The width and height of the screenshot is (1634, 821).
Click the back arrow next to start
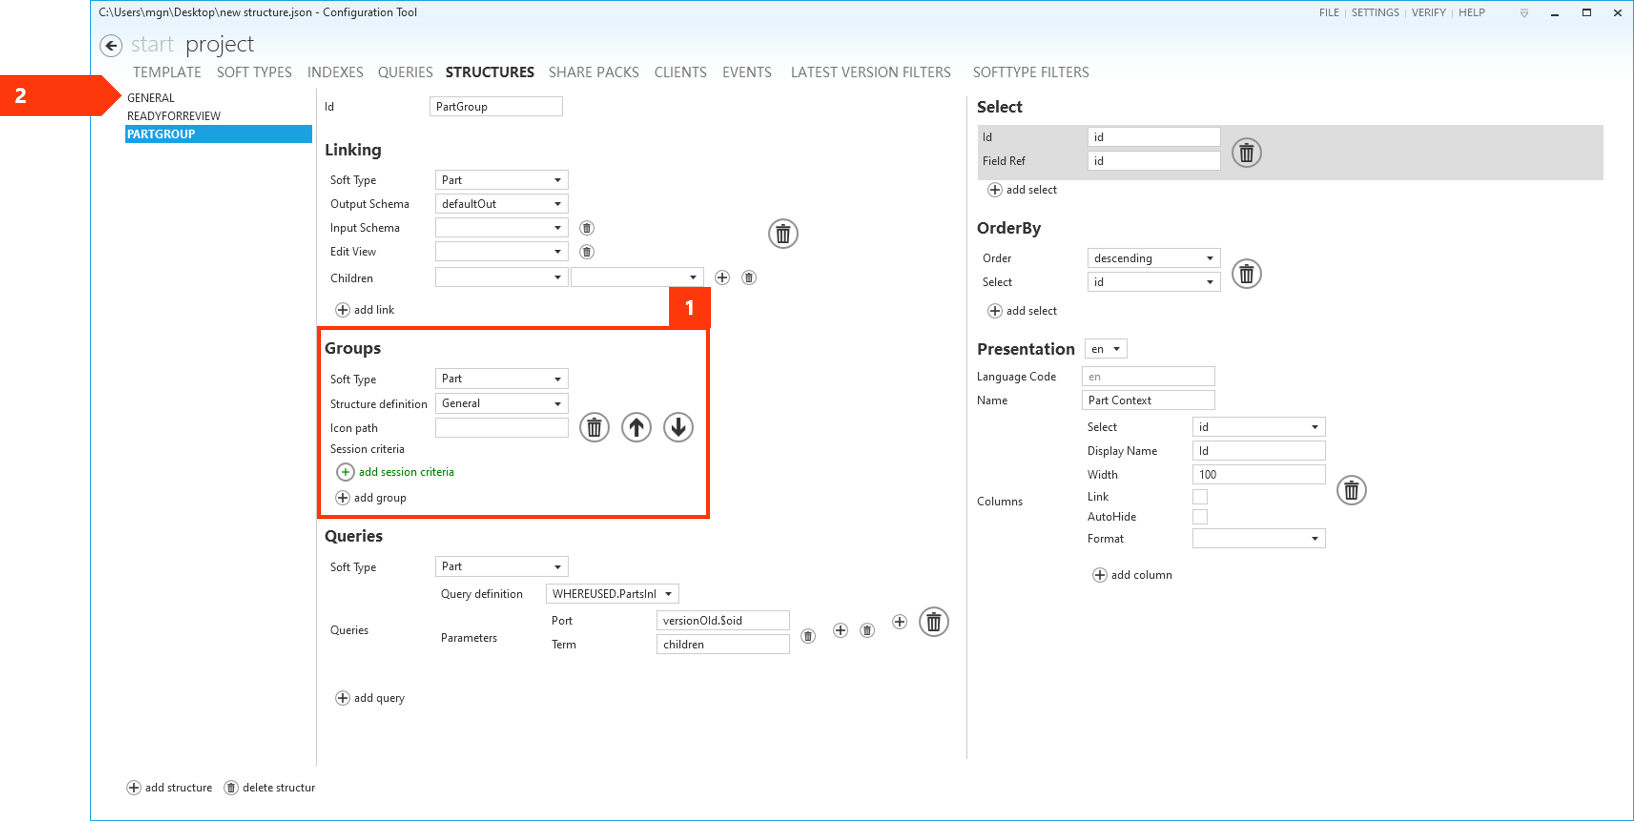point(111,45)
